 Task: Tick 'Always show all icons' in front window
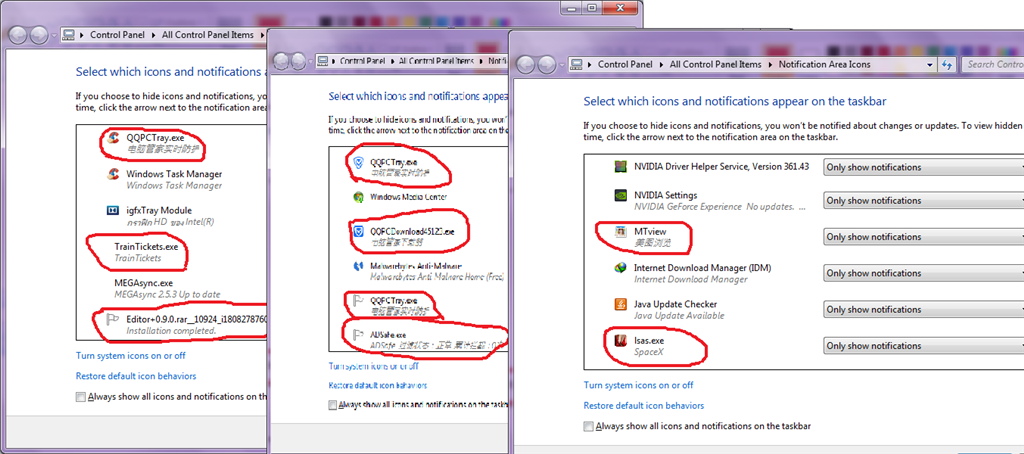point(589,427)
